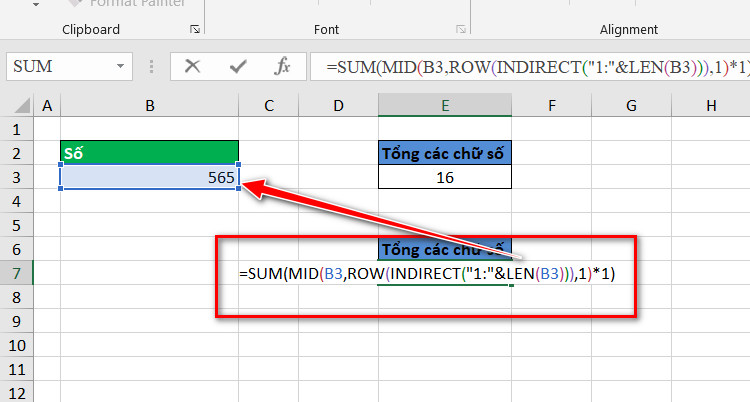Confirm the formula with the checkmark button
This screenshot has height=402, width=750.
point(238,66)
